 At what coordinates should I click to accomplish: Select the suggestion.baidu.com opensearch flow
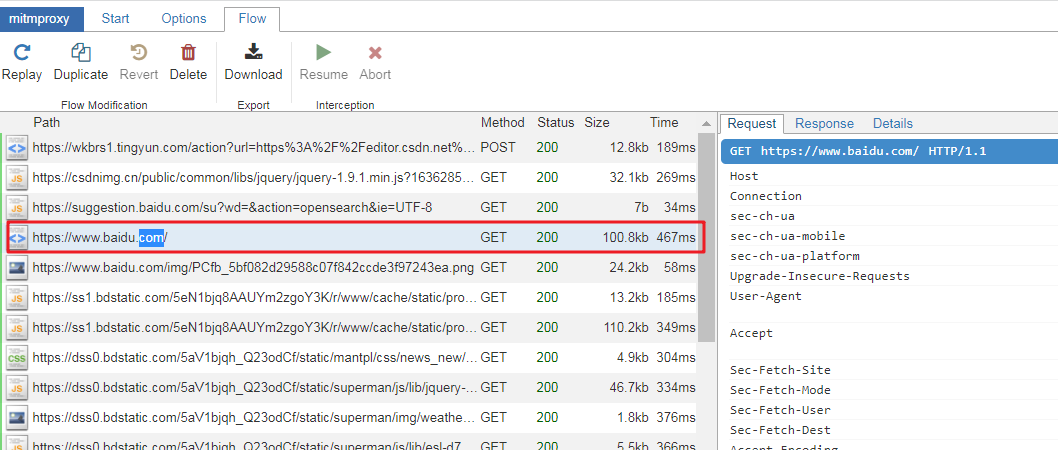coord(351,207)
